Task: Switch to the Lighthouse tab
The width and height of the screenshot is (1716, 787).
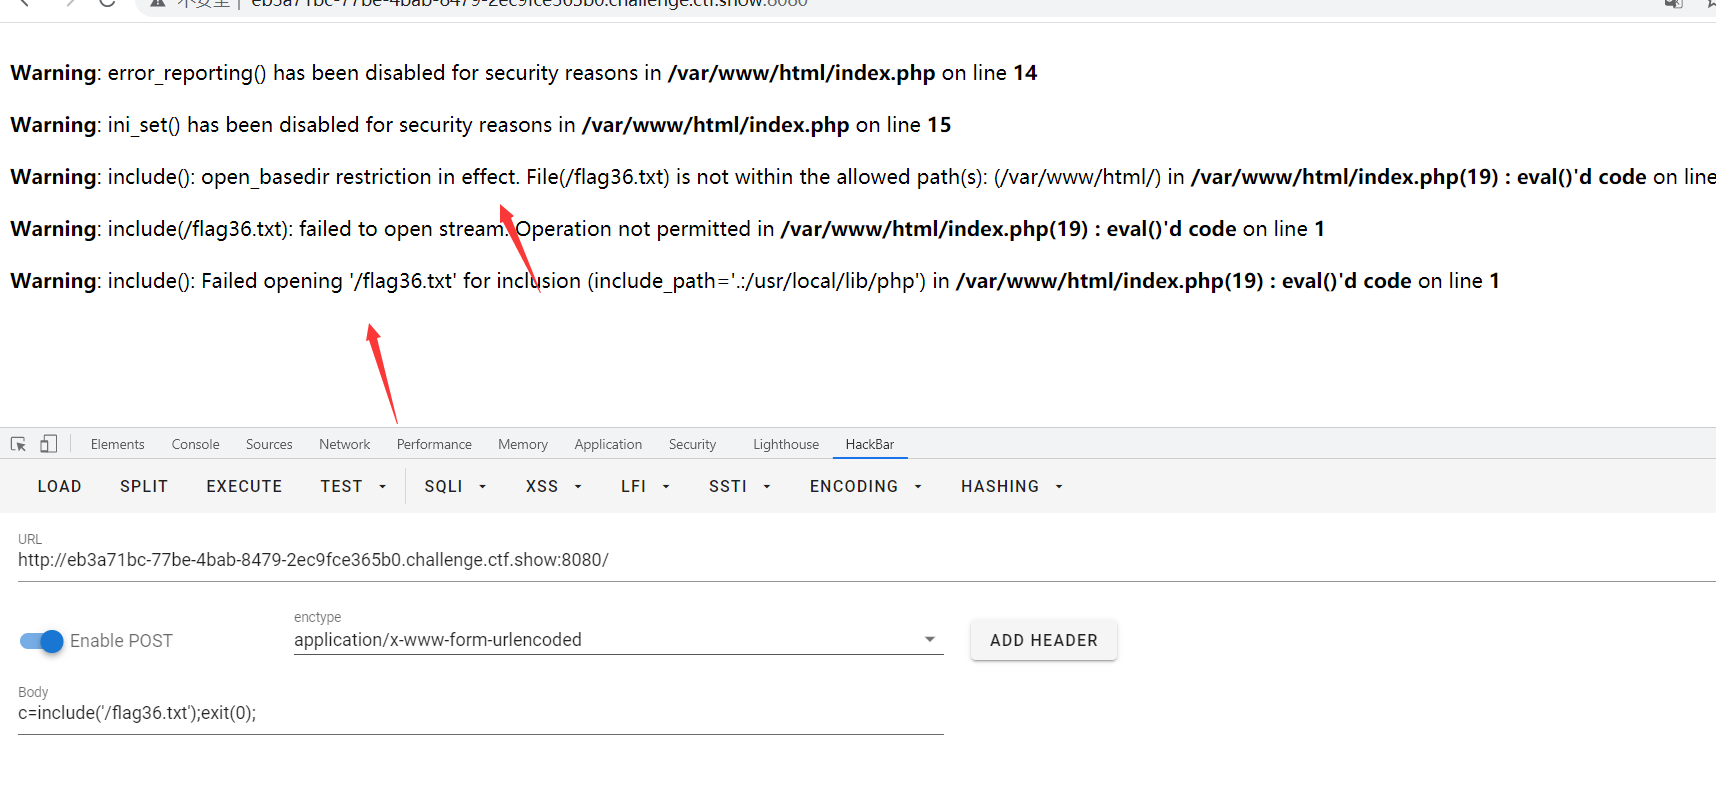Action: click(786, 444)
